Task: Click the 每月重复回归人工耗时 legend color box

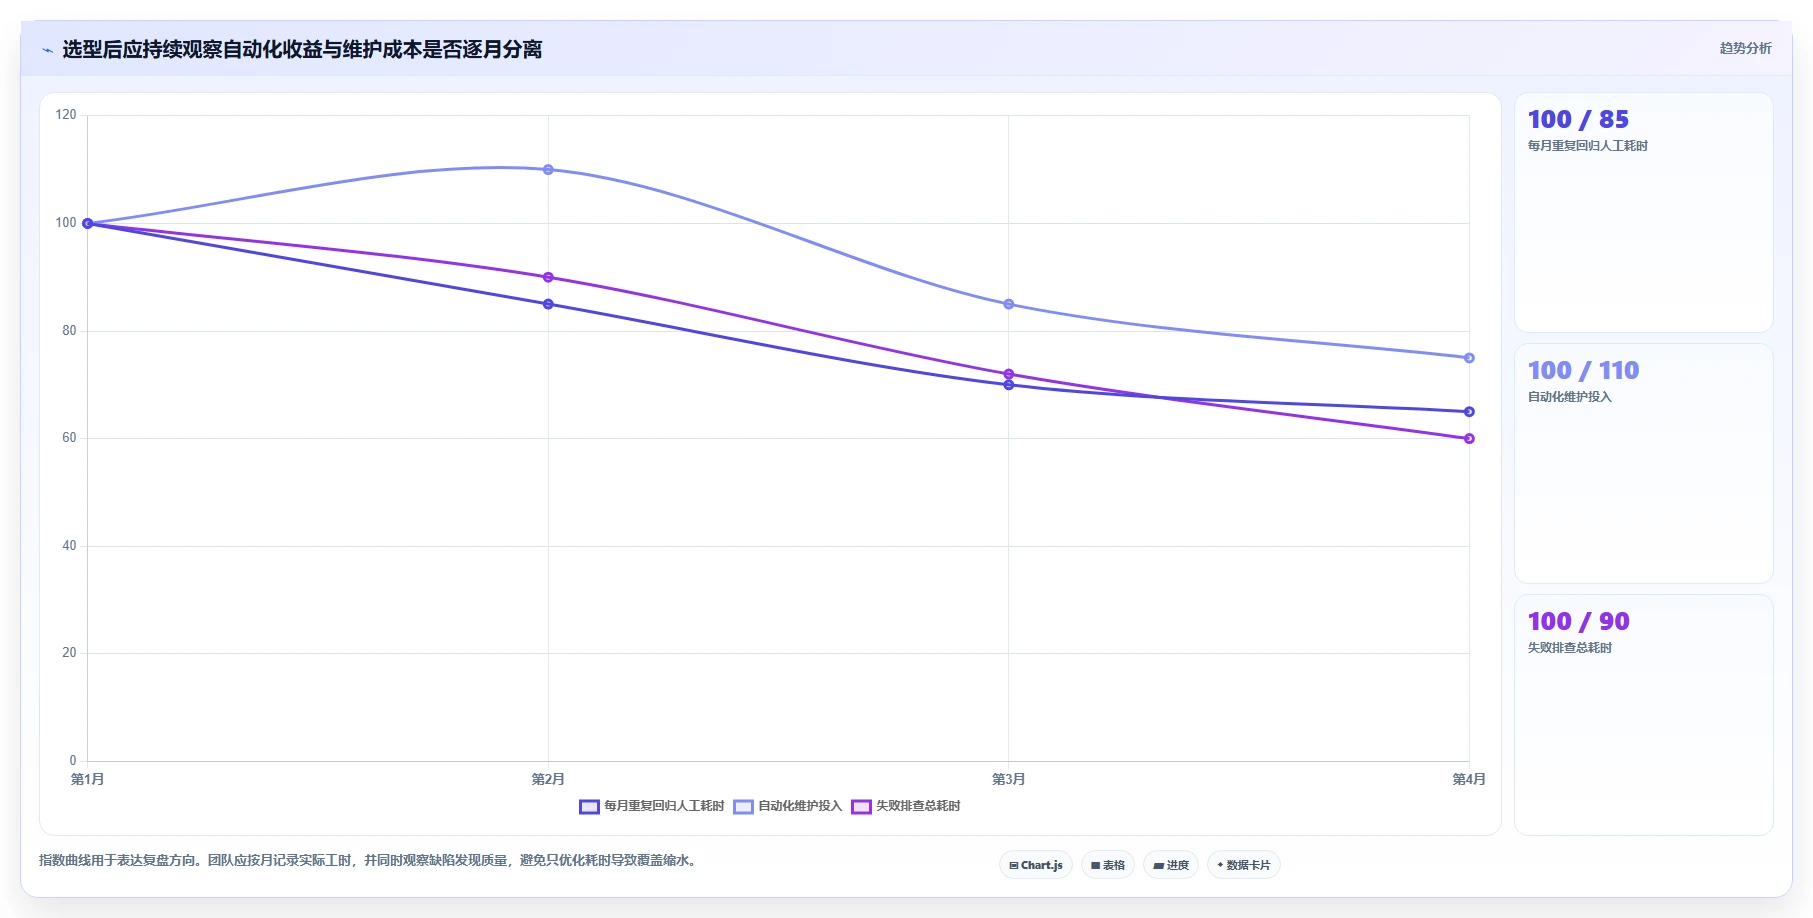Action: [590, 807]
